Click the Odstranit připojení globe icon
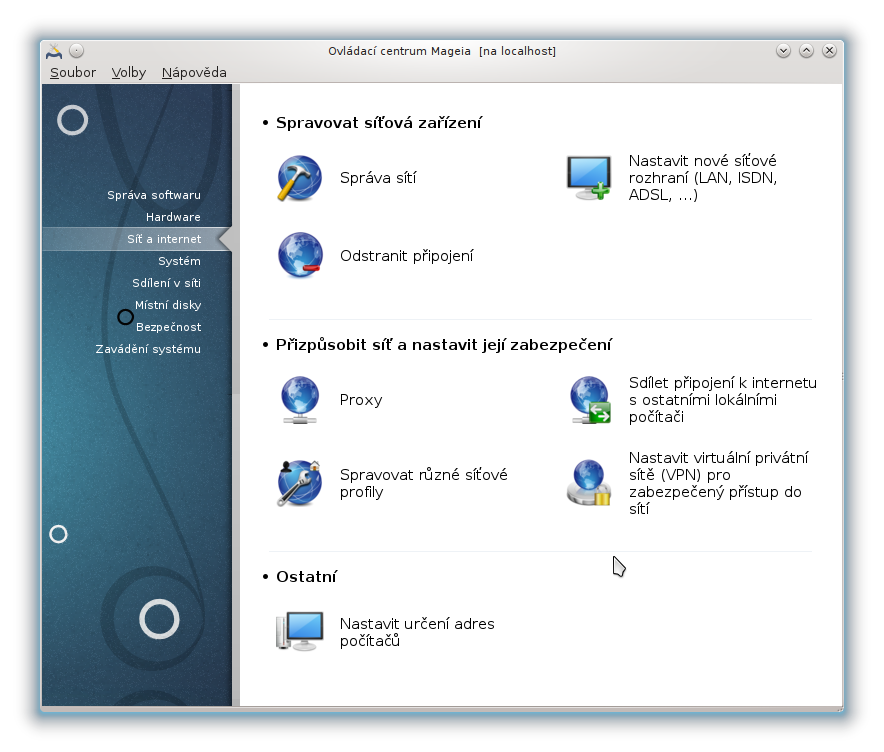 (x=300, y=255)
